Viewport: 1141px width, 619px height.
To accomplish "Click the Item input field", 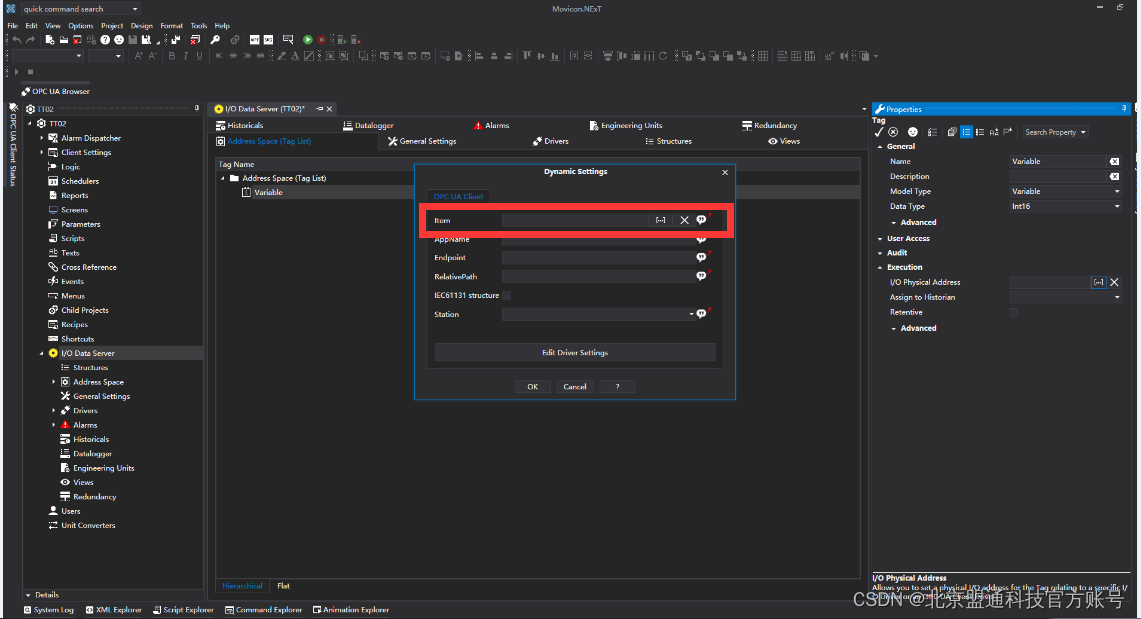I will 575,220.
